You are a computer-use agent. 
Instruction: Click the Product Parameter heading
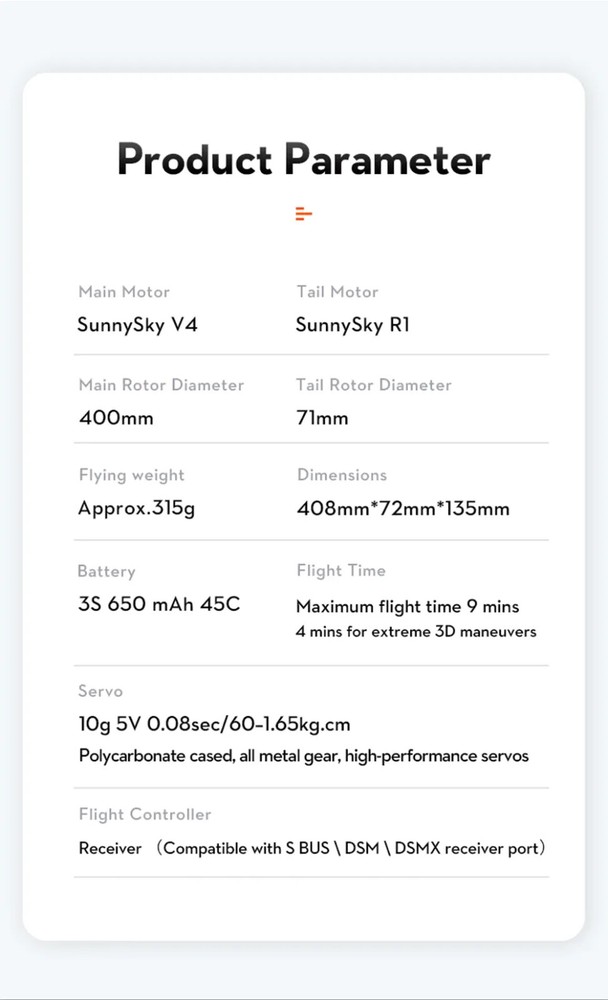[x=304, y=160]
